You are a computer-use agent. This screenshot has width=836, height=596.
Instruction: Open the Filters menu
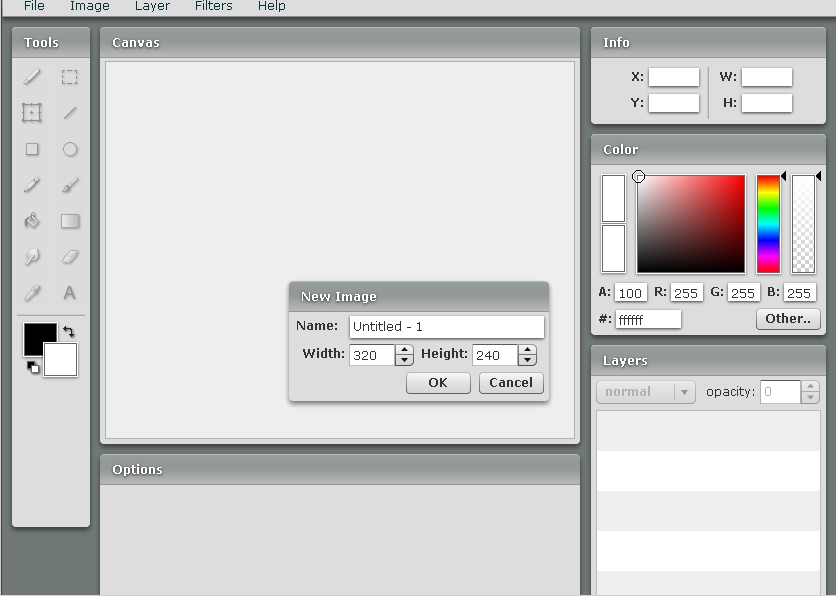click(x=213, y=6)
